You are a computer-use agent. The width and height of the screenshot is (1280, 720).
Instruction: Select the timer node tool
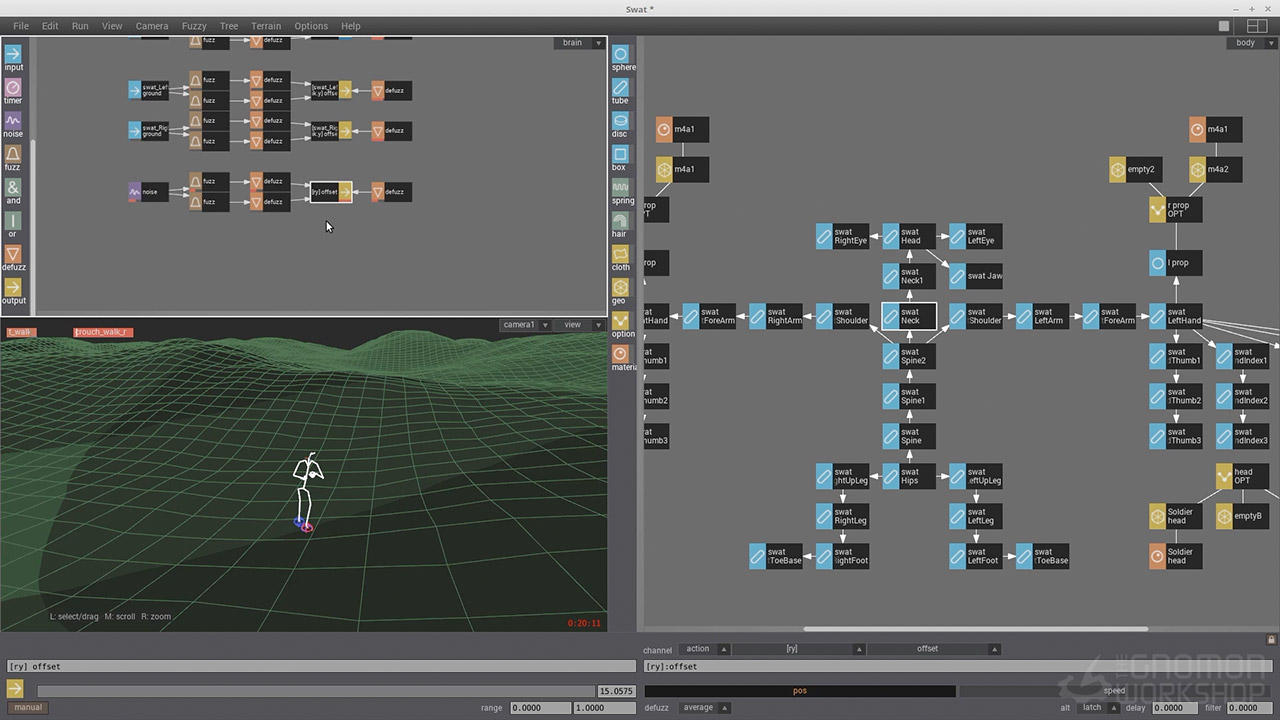pyautogui.click(x=13, y=88)
